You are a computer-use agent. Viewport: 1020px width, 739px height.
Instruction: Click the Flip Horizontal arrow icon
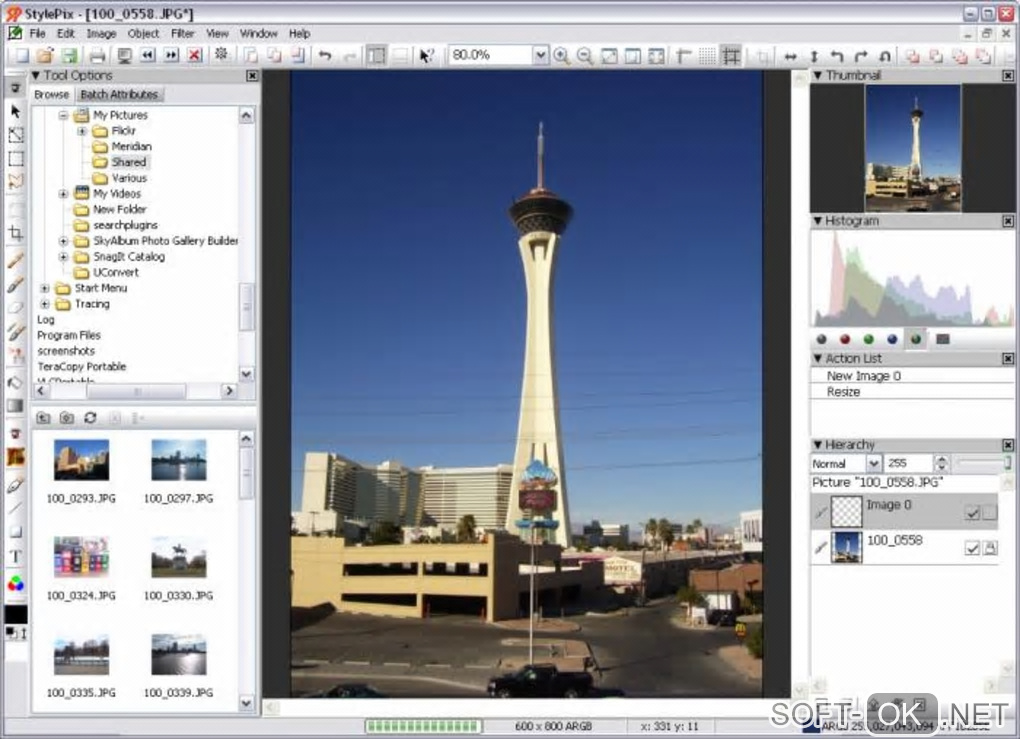pos(791,56)
